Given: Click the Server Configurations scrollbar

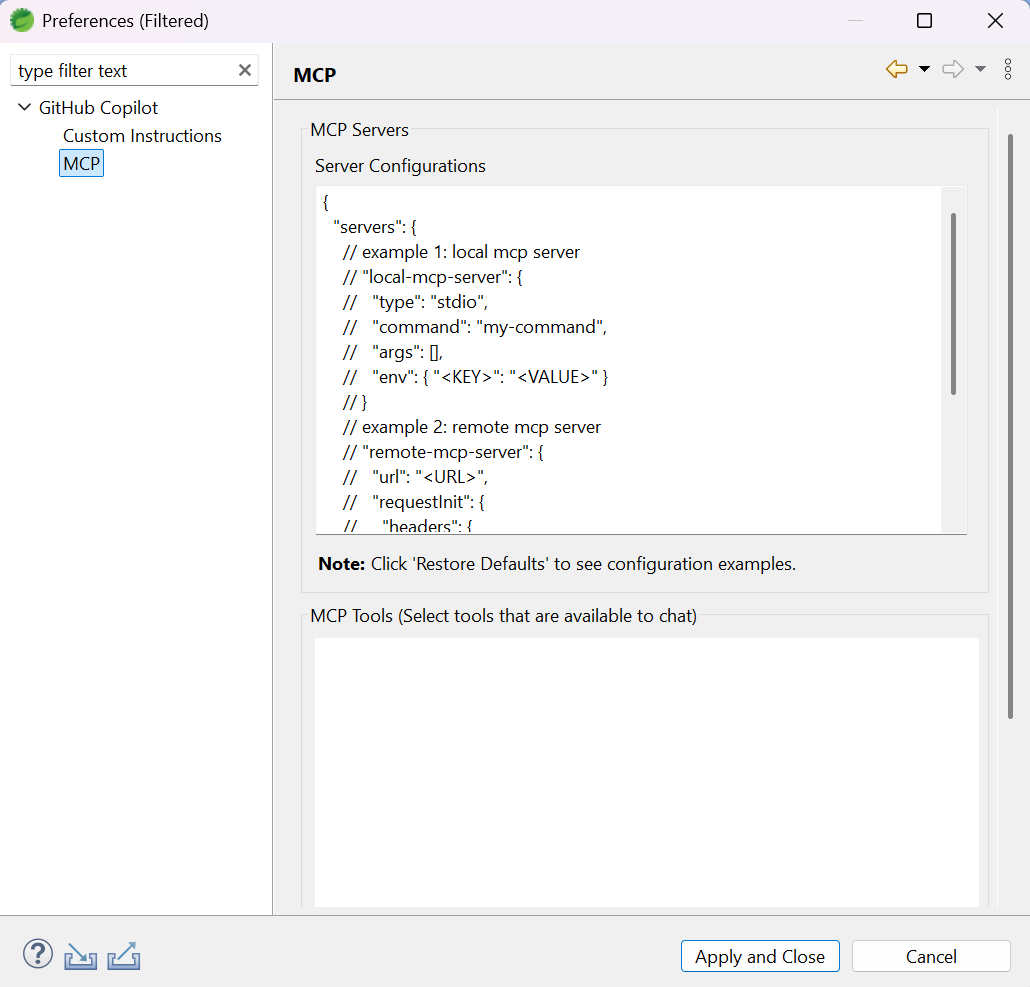Looking at the screenshot, I should pyautogui.click(x=954, y=300).
